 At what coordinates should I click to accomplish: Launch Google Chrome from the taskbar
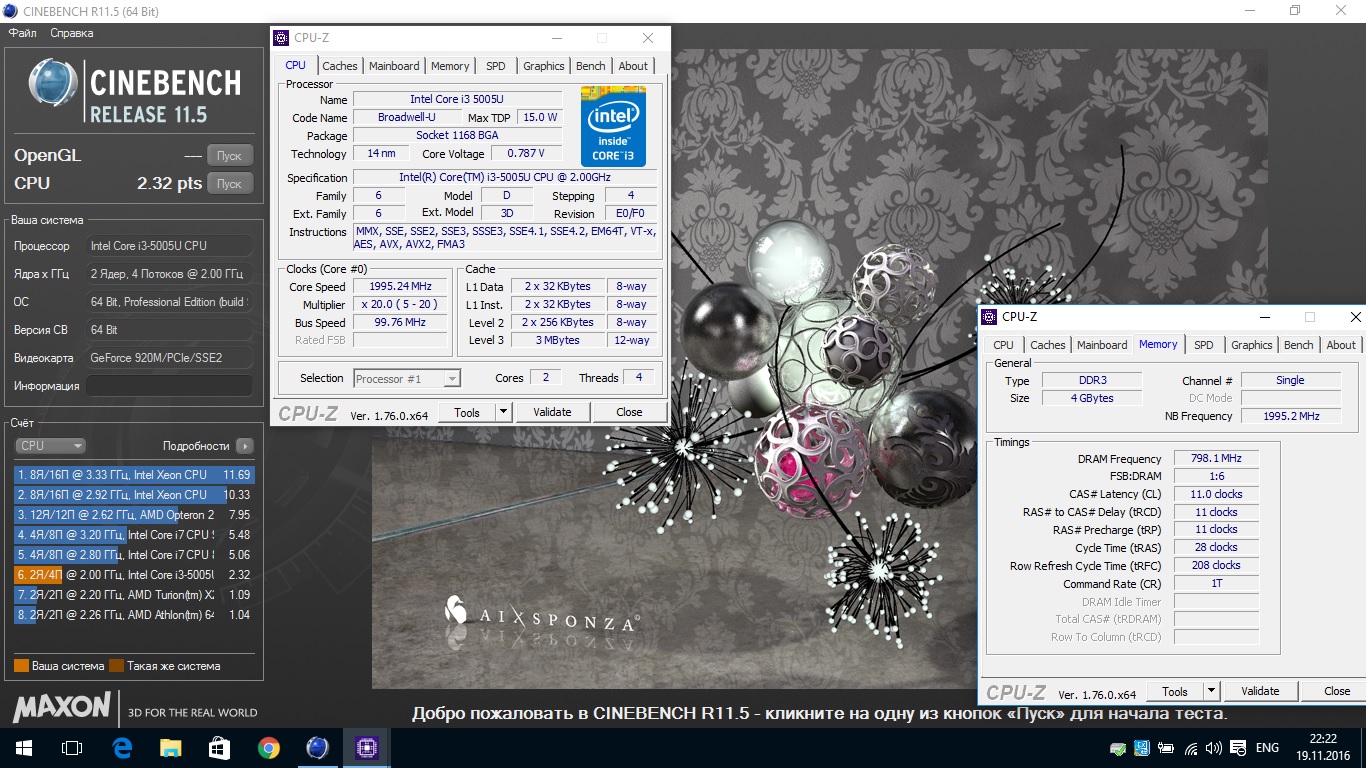click(269, 747)
